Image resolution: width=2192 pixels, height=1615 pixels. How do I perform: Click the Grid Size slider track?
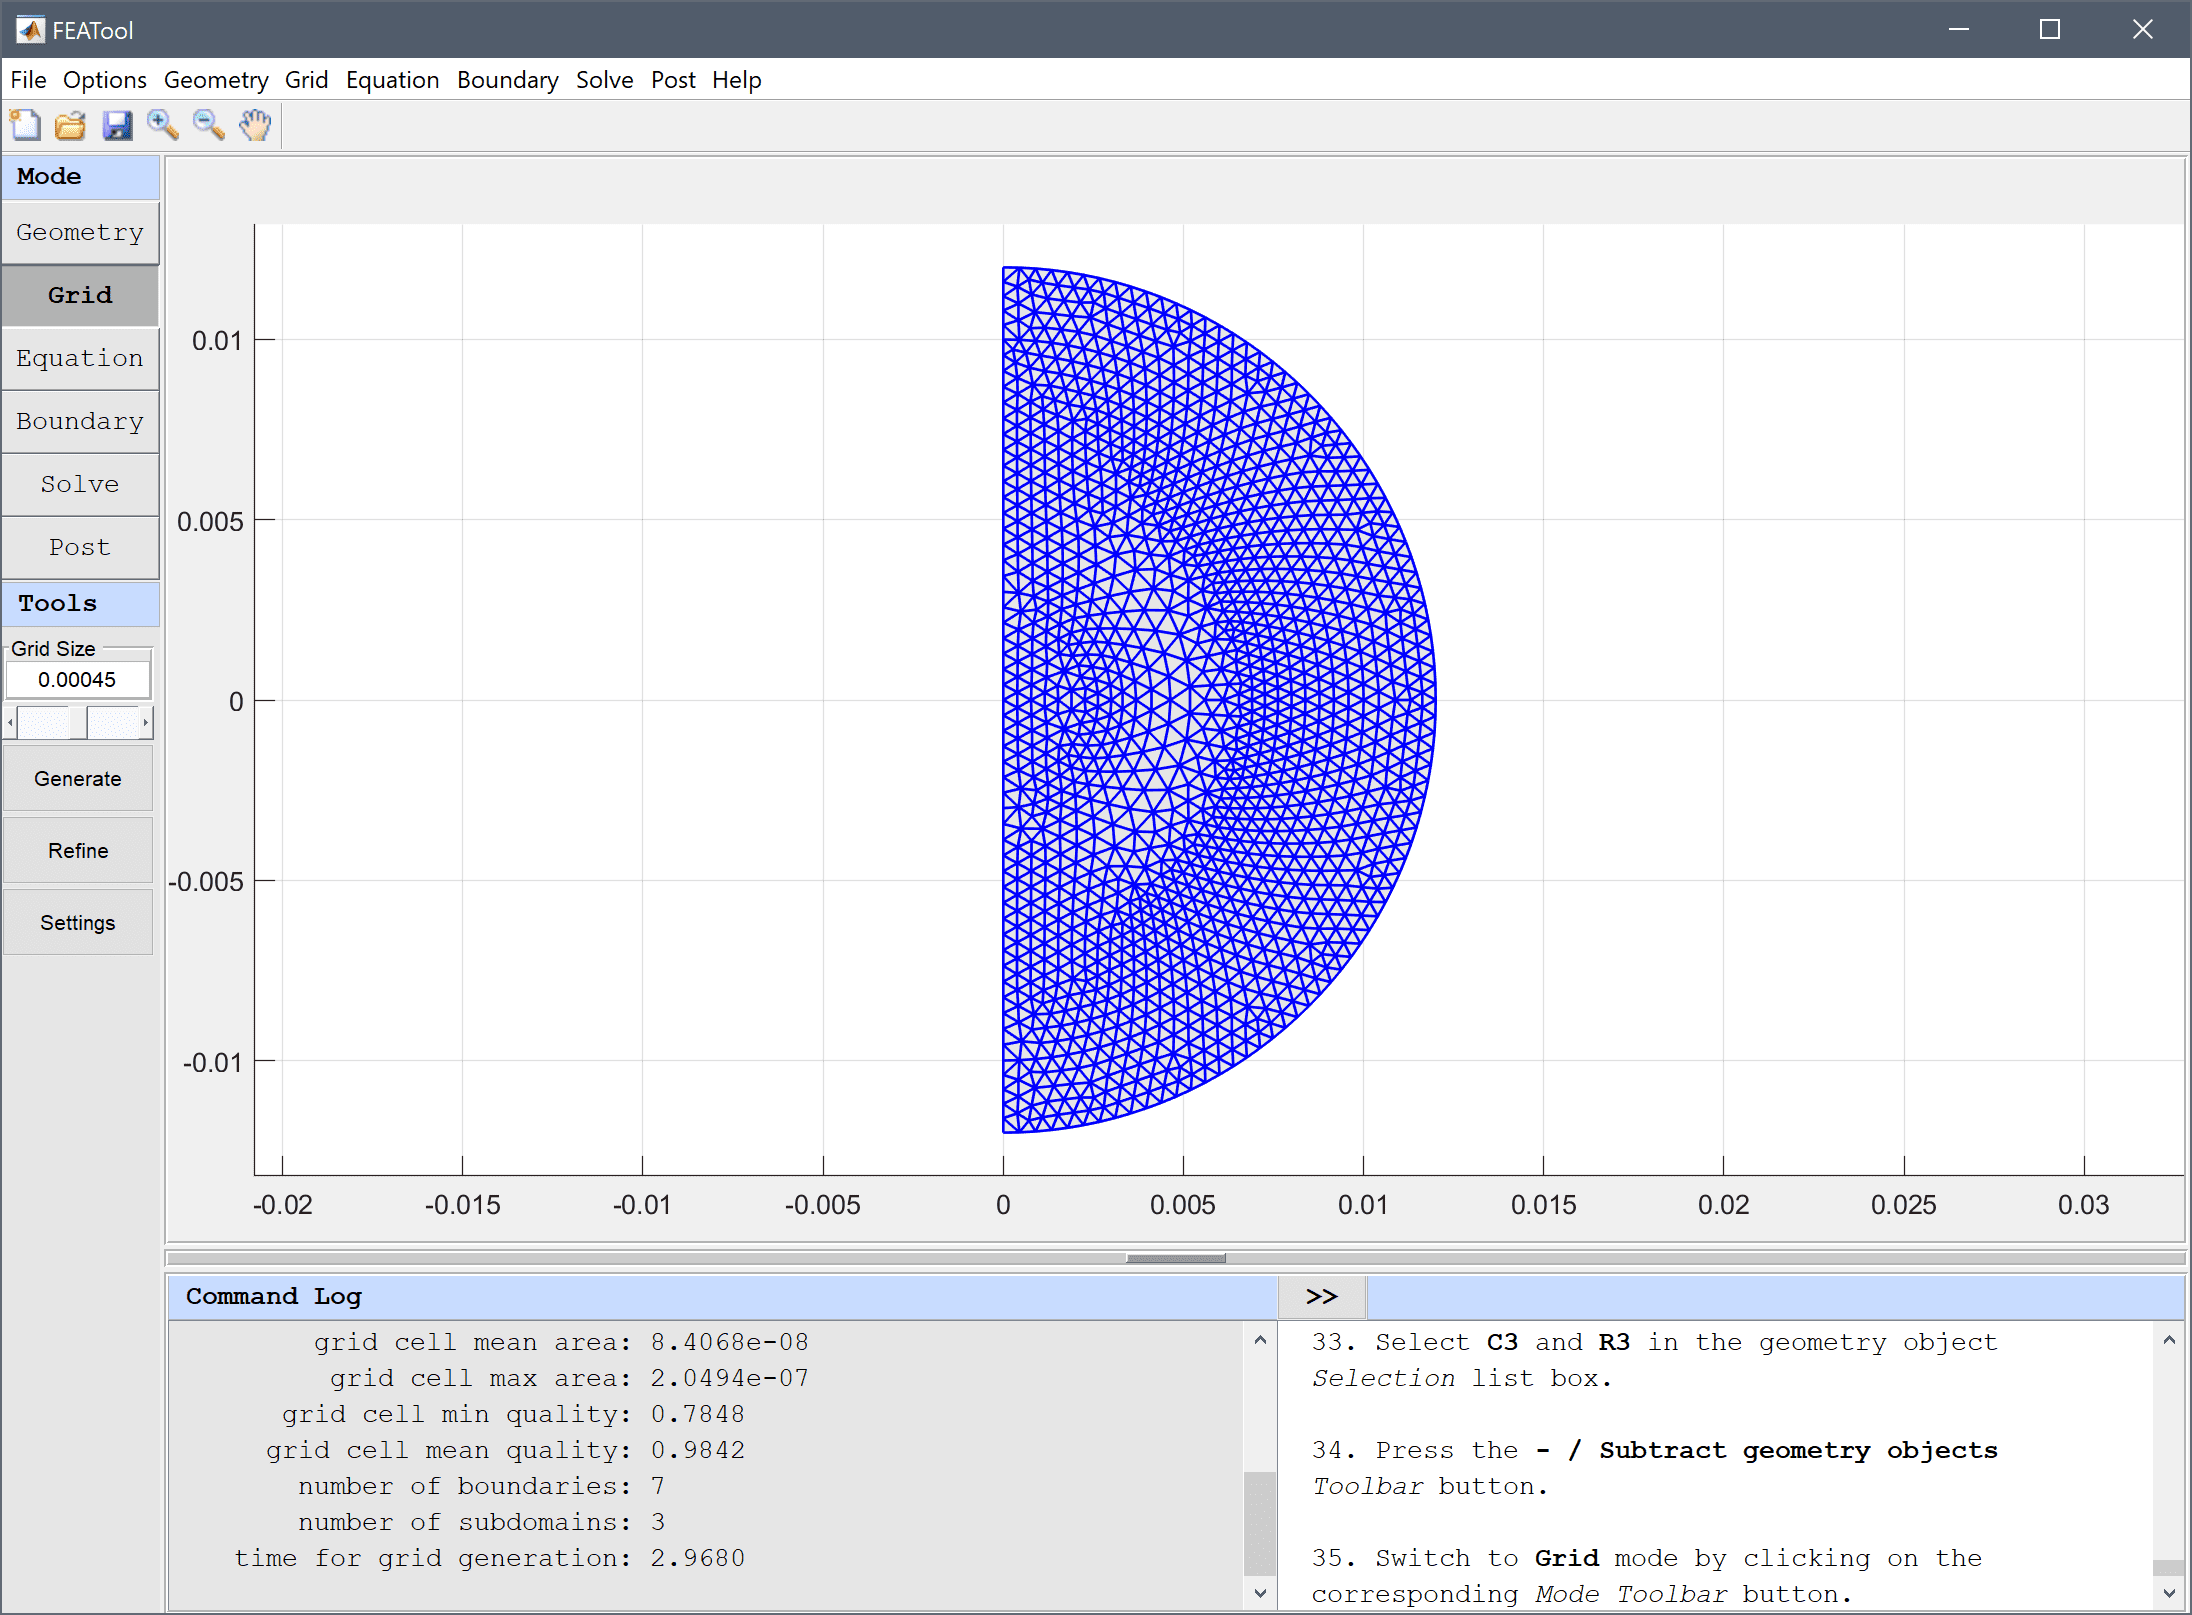pos(78,722)
